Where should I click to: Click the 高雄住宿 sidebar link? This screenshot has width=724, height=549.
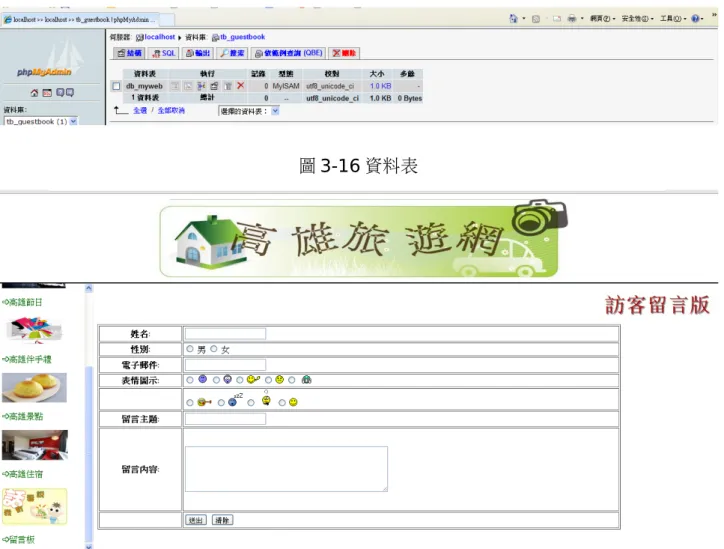(22, 474)
